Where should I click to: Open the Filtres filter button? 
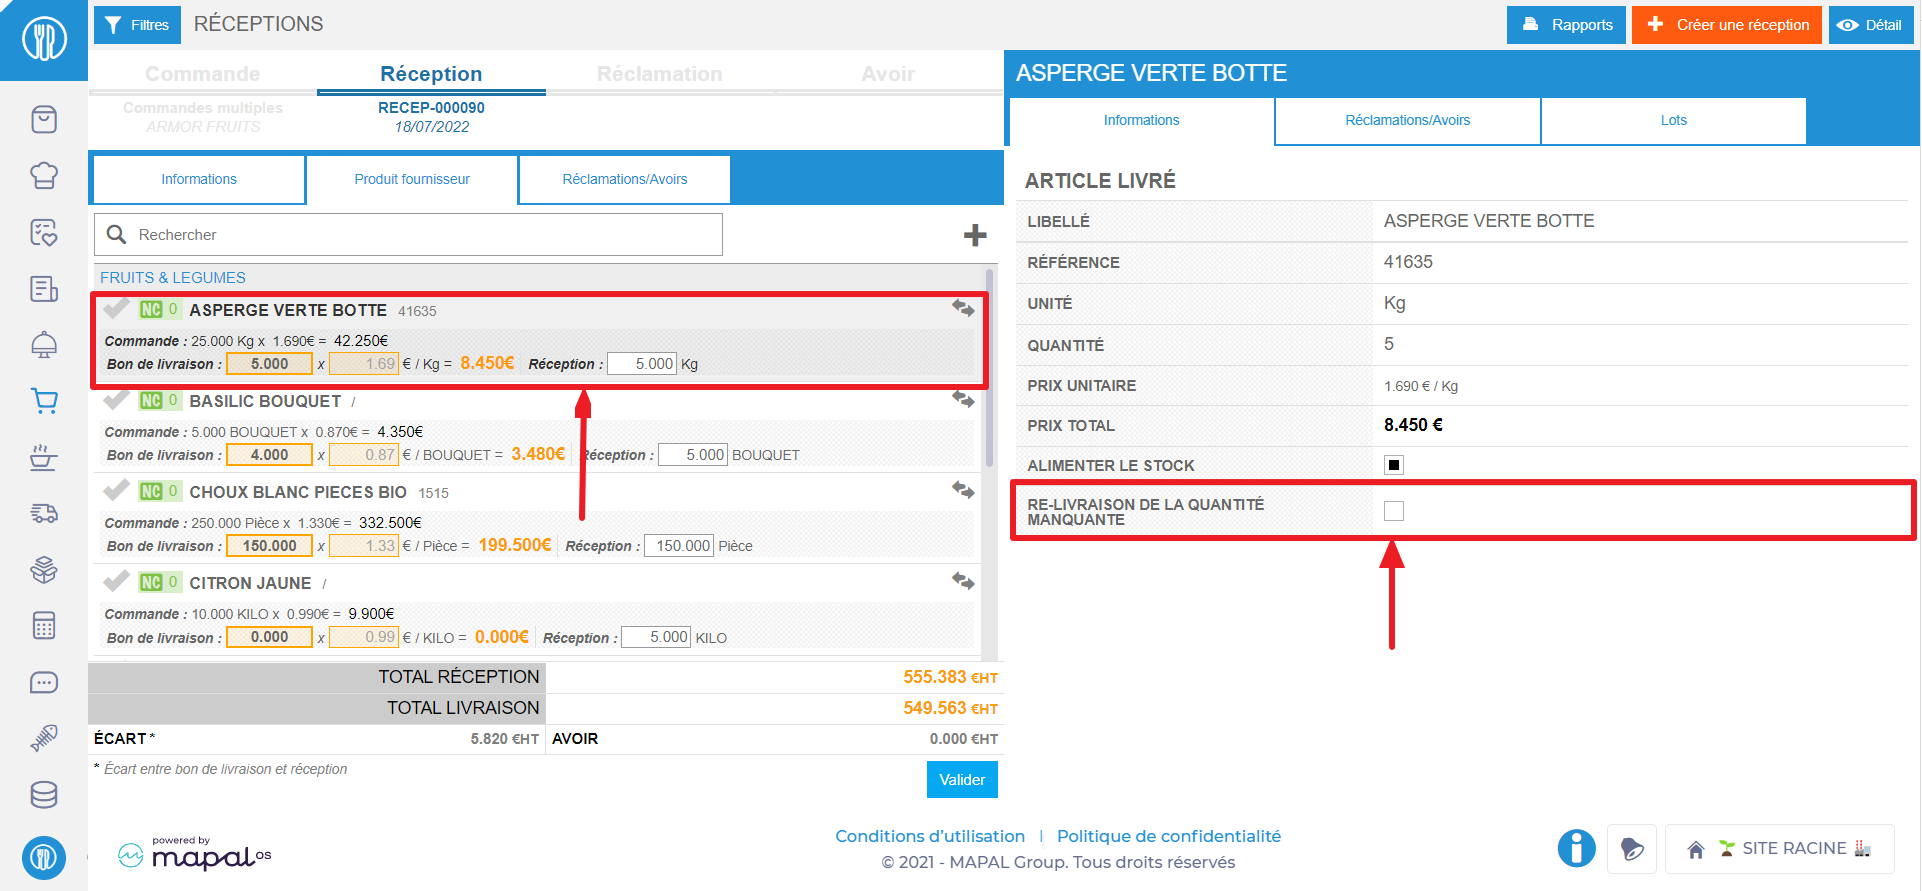[x=138, y=25]
